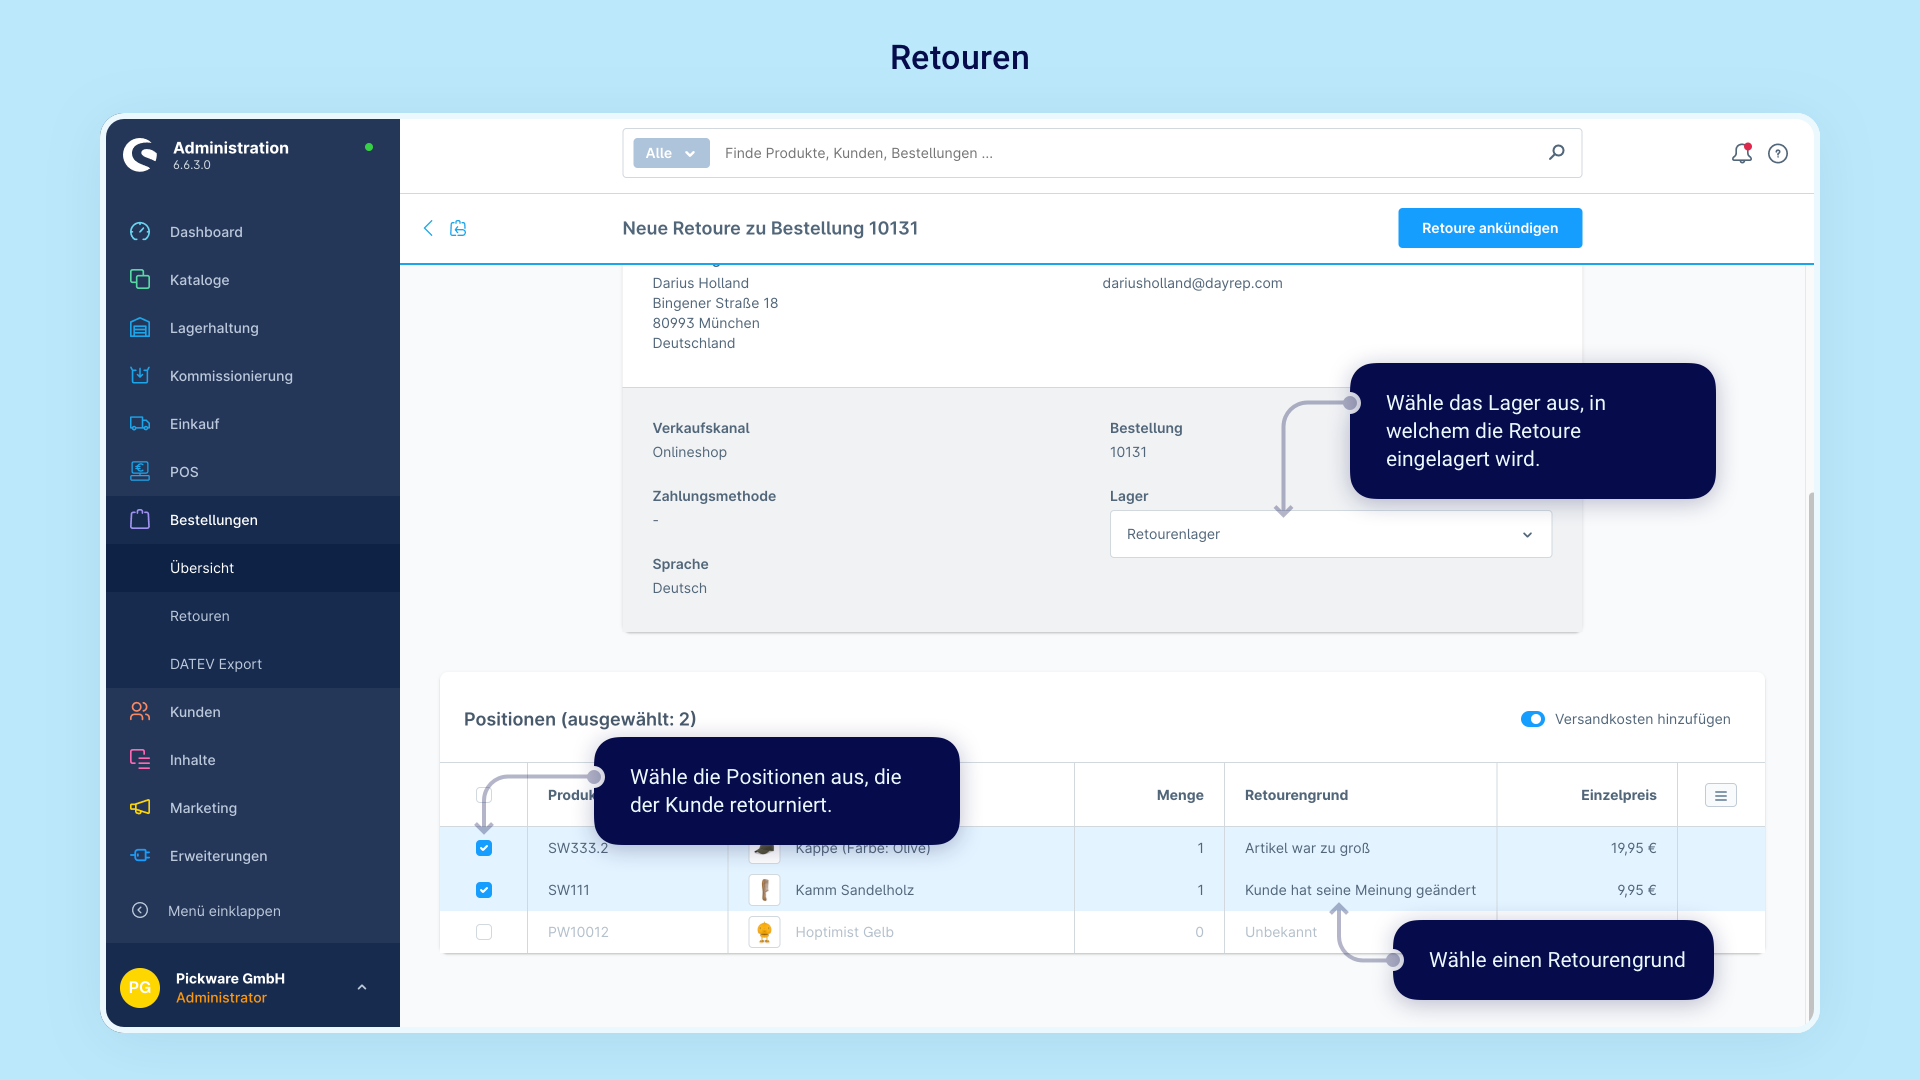1920x1080 pixels.
Task: Click Retoure ankündigen button
Action: tap(1490, 228)
